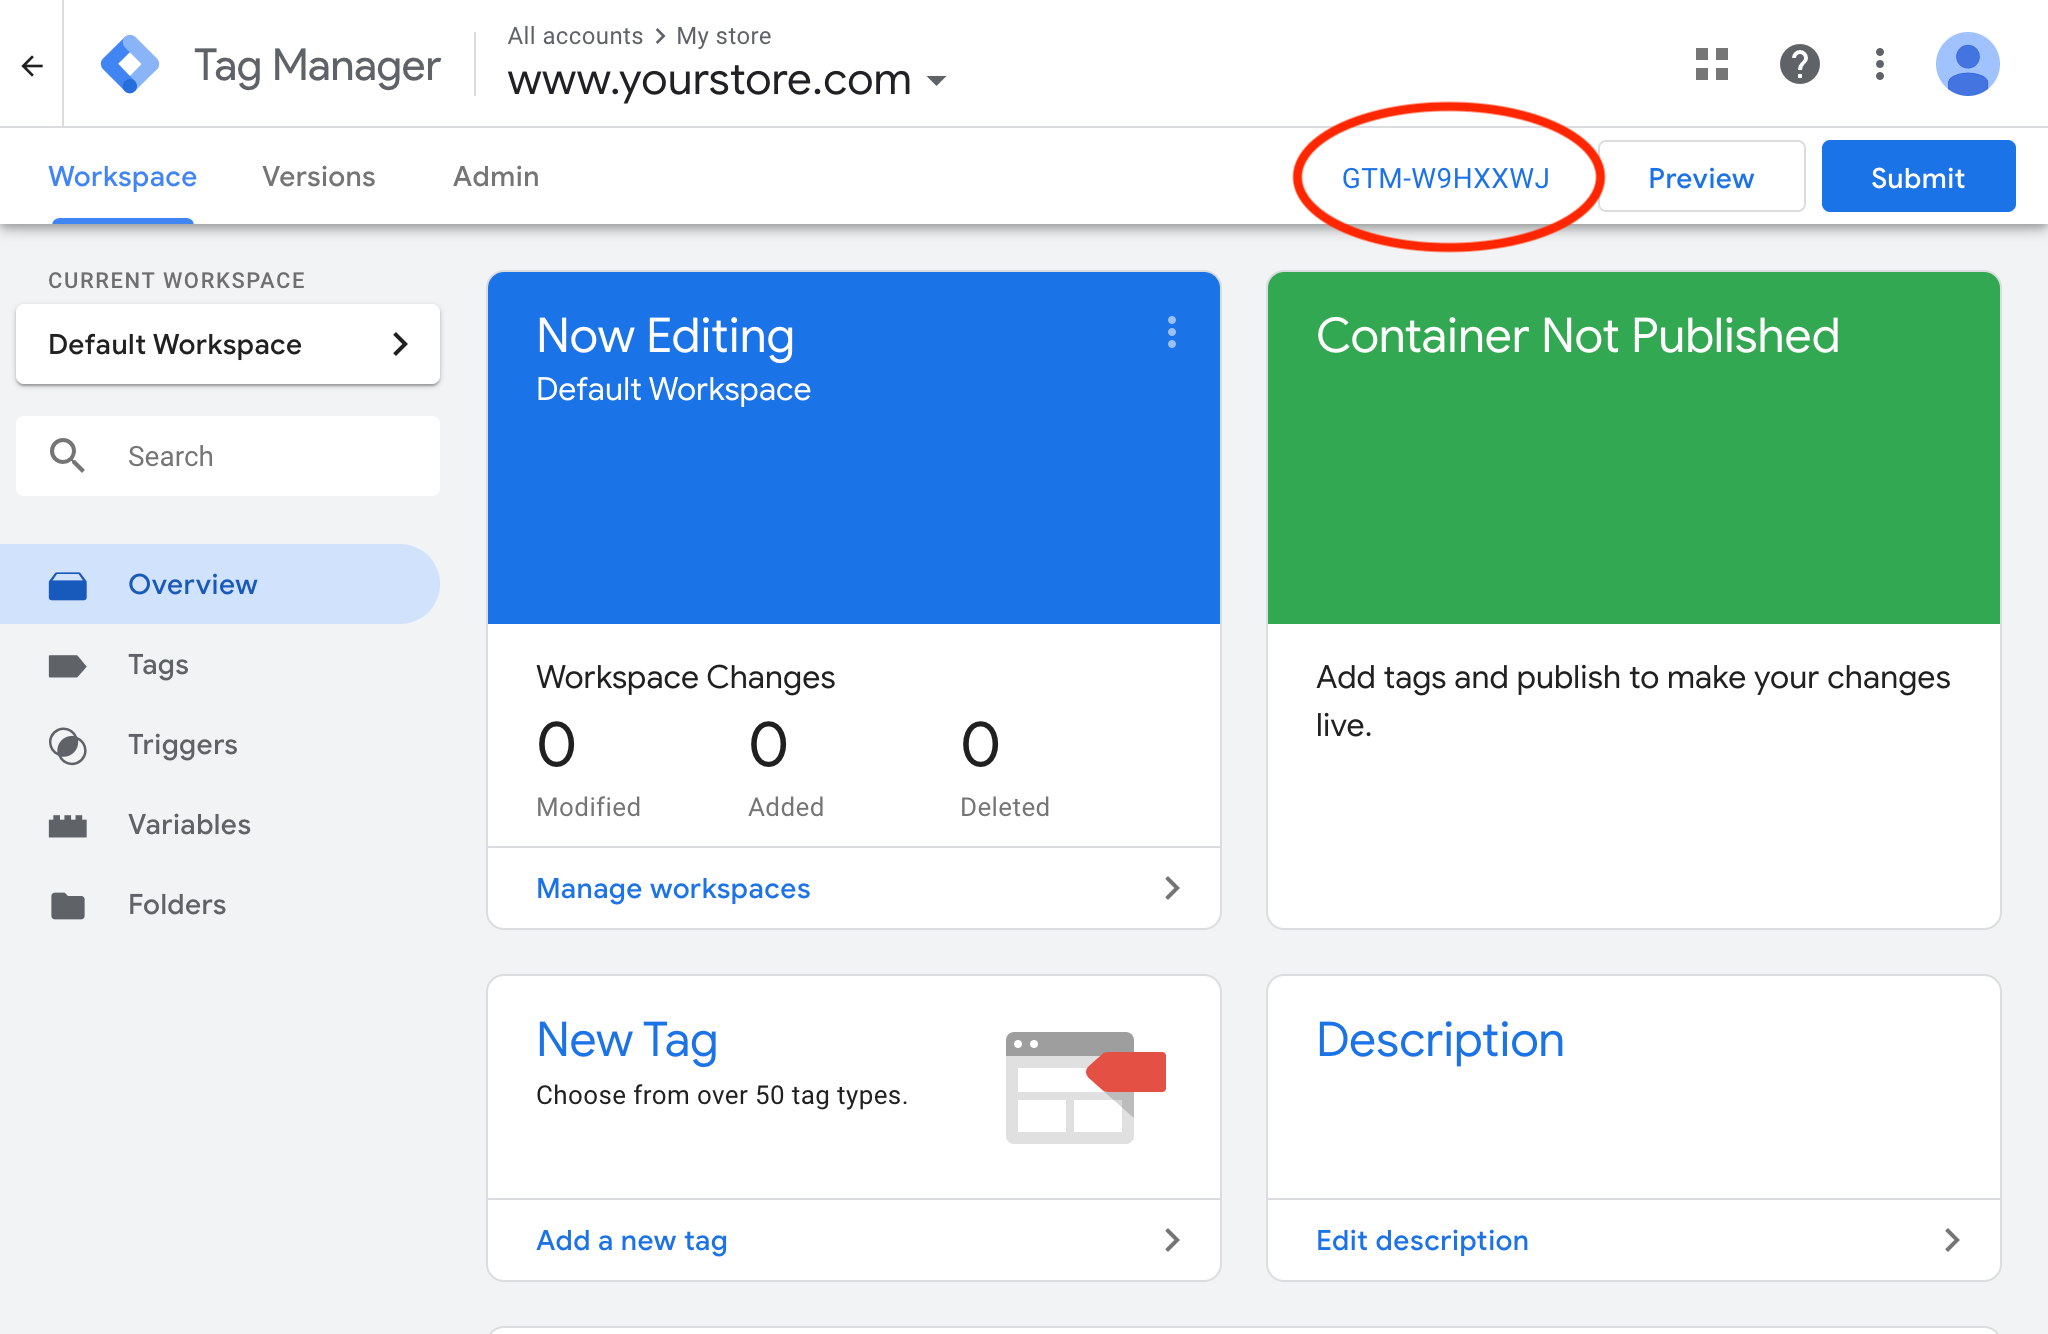Click the back arrow icon

pyautogui.click(x=32, y=66)
